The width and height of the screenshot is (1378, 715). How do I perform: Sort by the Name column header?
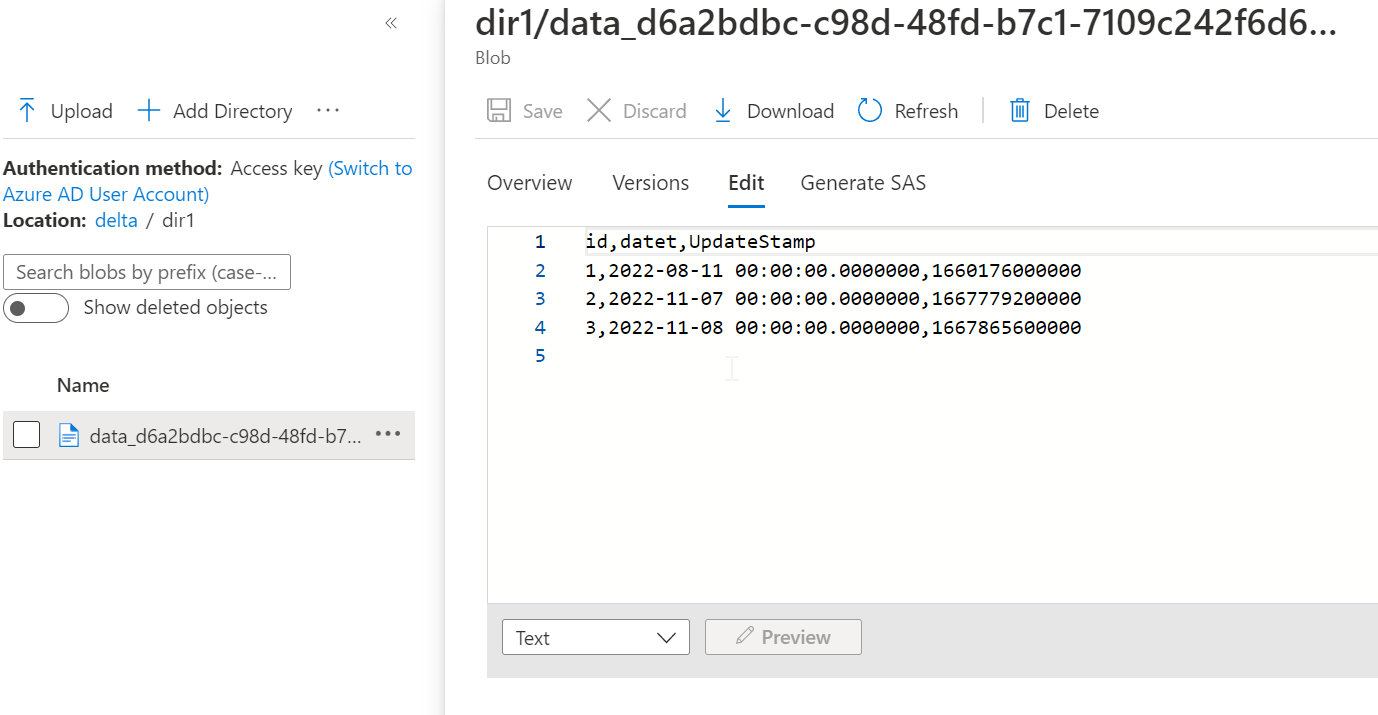[83, 385]
